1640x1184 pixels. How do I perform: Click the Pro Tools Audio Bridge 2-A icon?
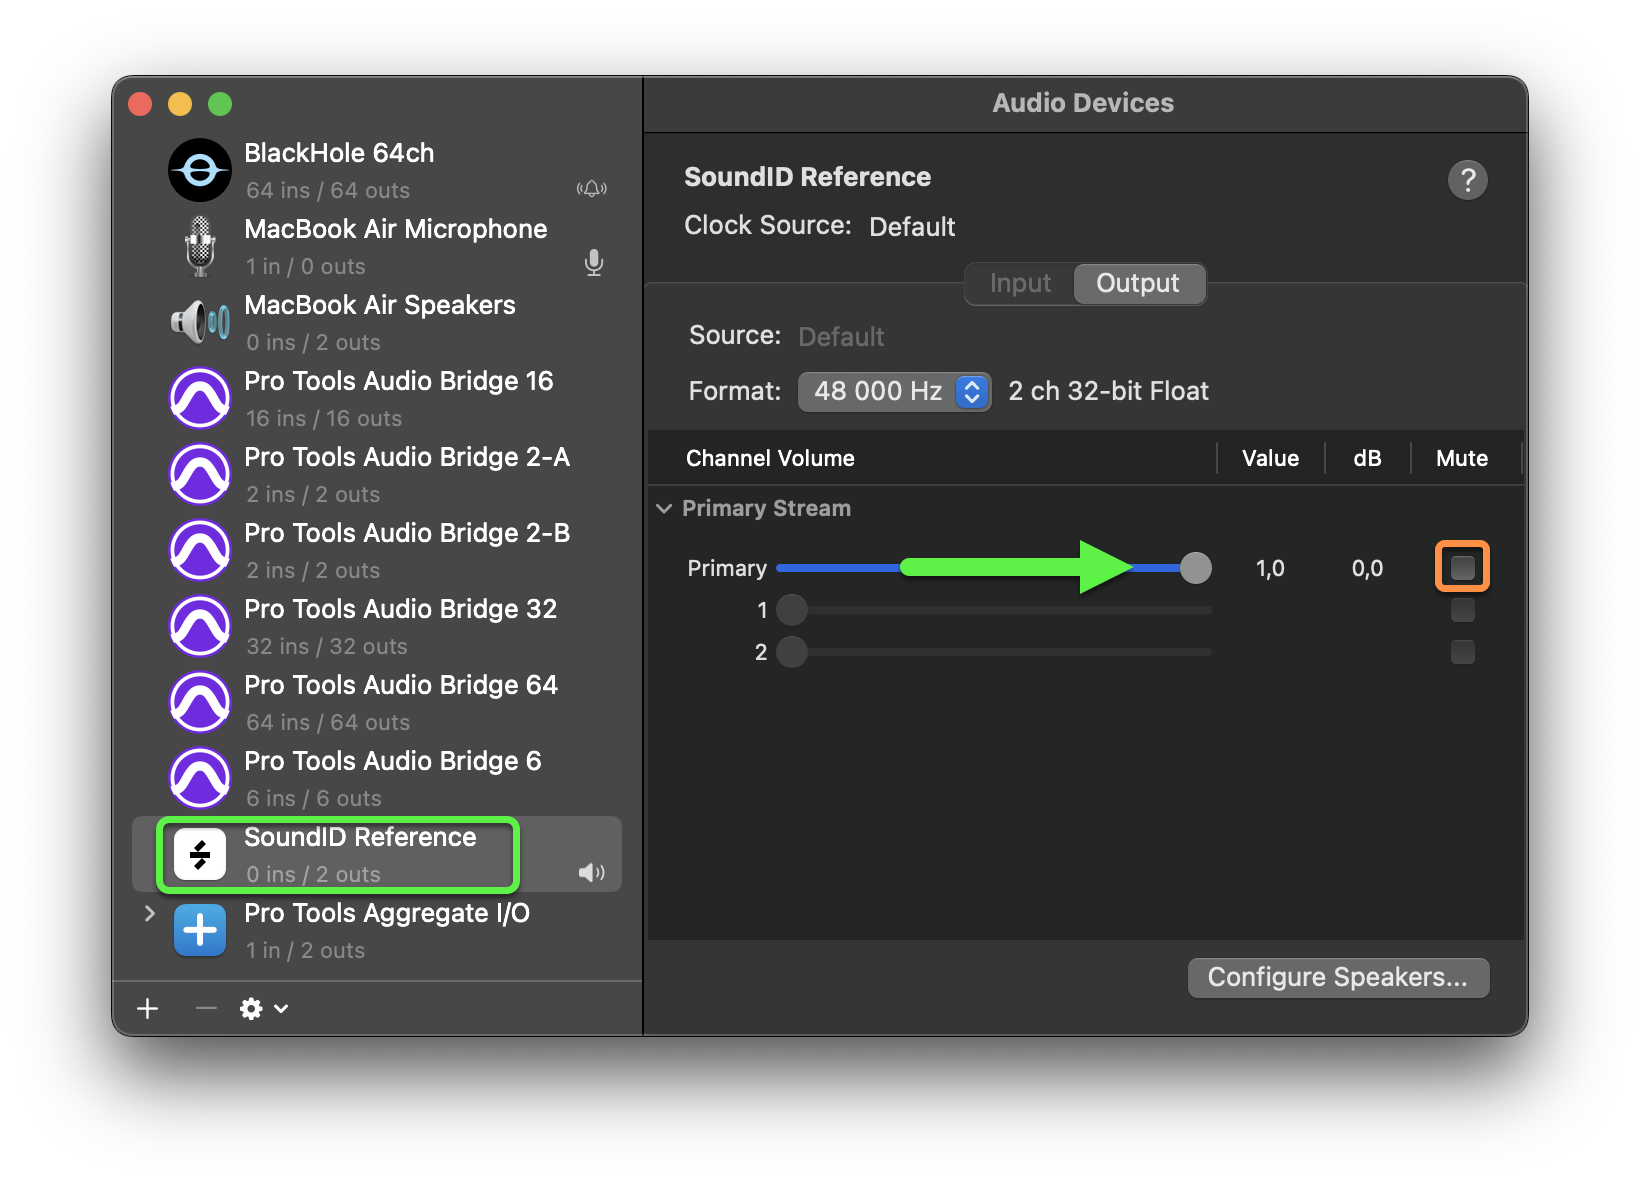point(200,474)
